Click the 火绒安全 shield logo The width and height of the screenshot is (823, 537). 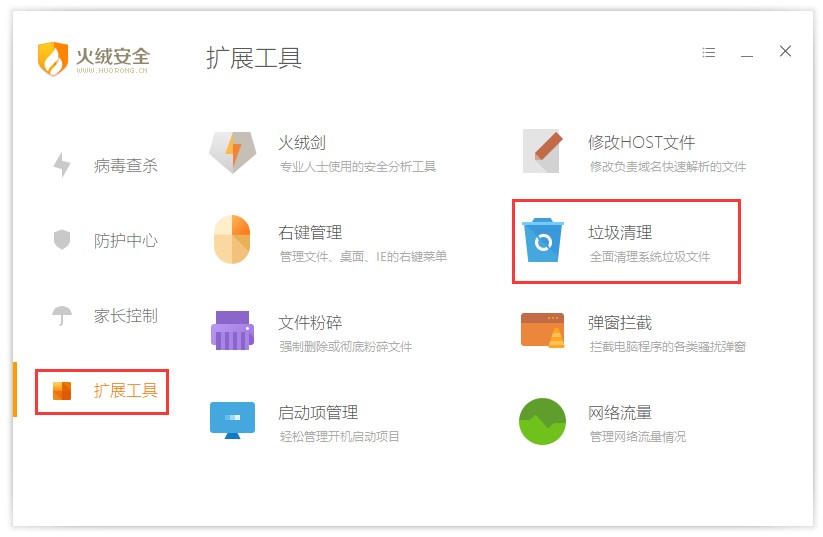coord(53,59)
